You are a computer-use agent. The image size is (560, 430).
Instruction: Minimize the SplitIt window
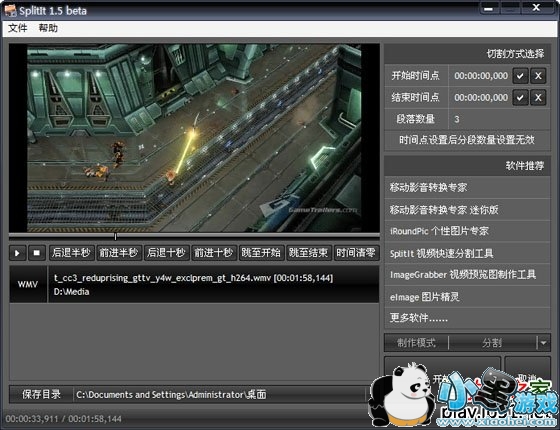(x=489, y=8)
